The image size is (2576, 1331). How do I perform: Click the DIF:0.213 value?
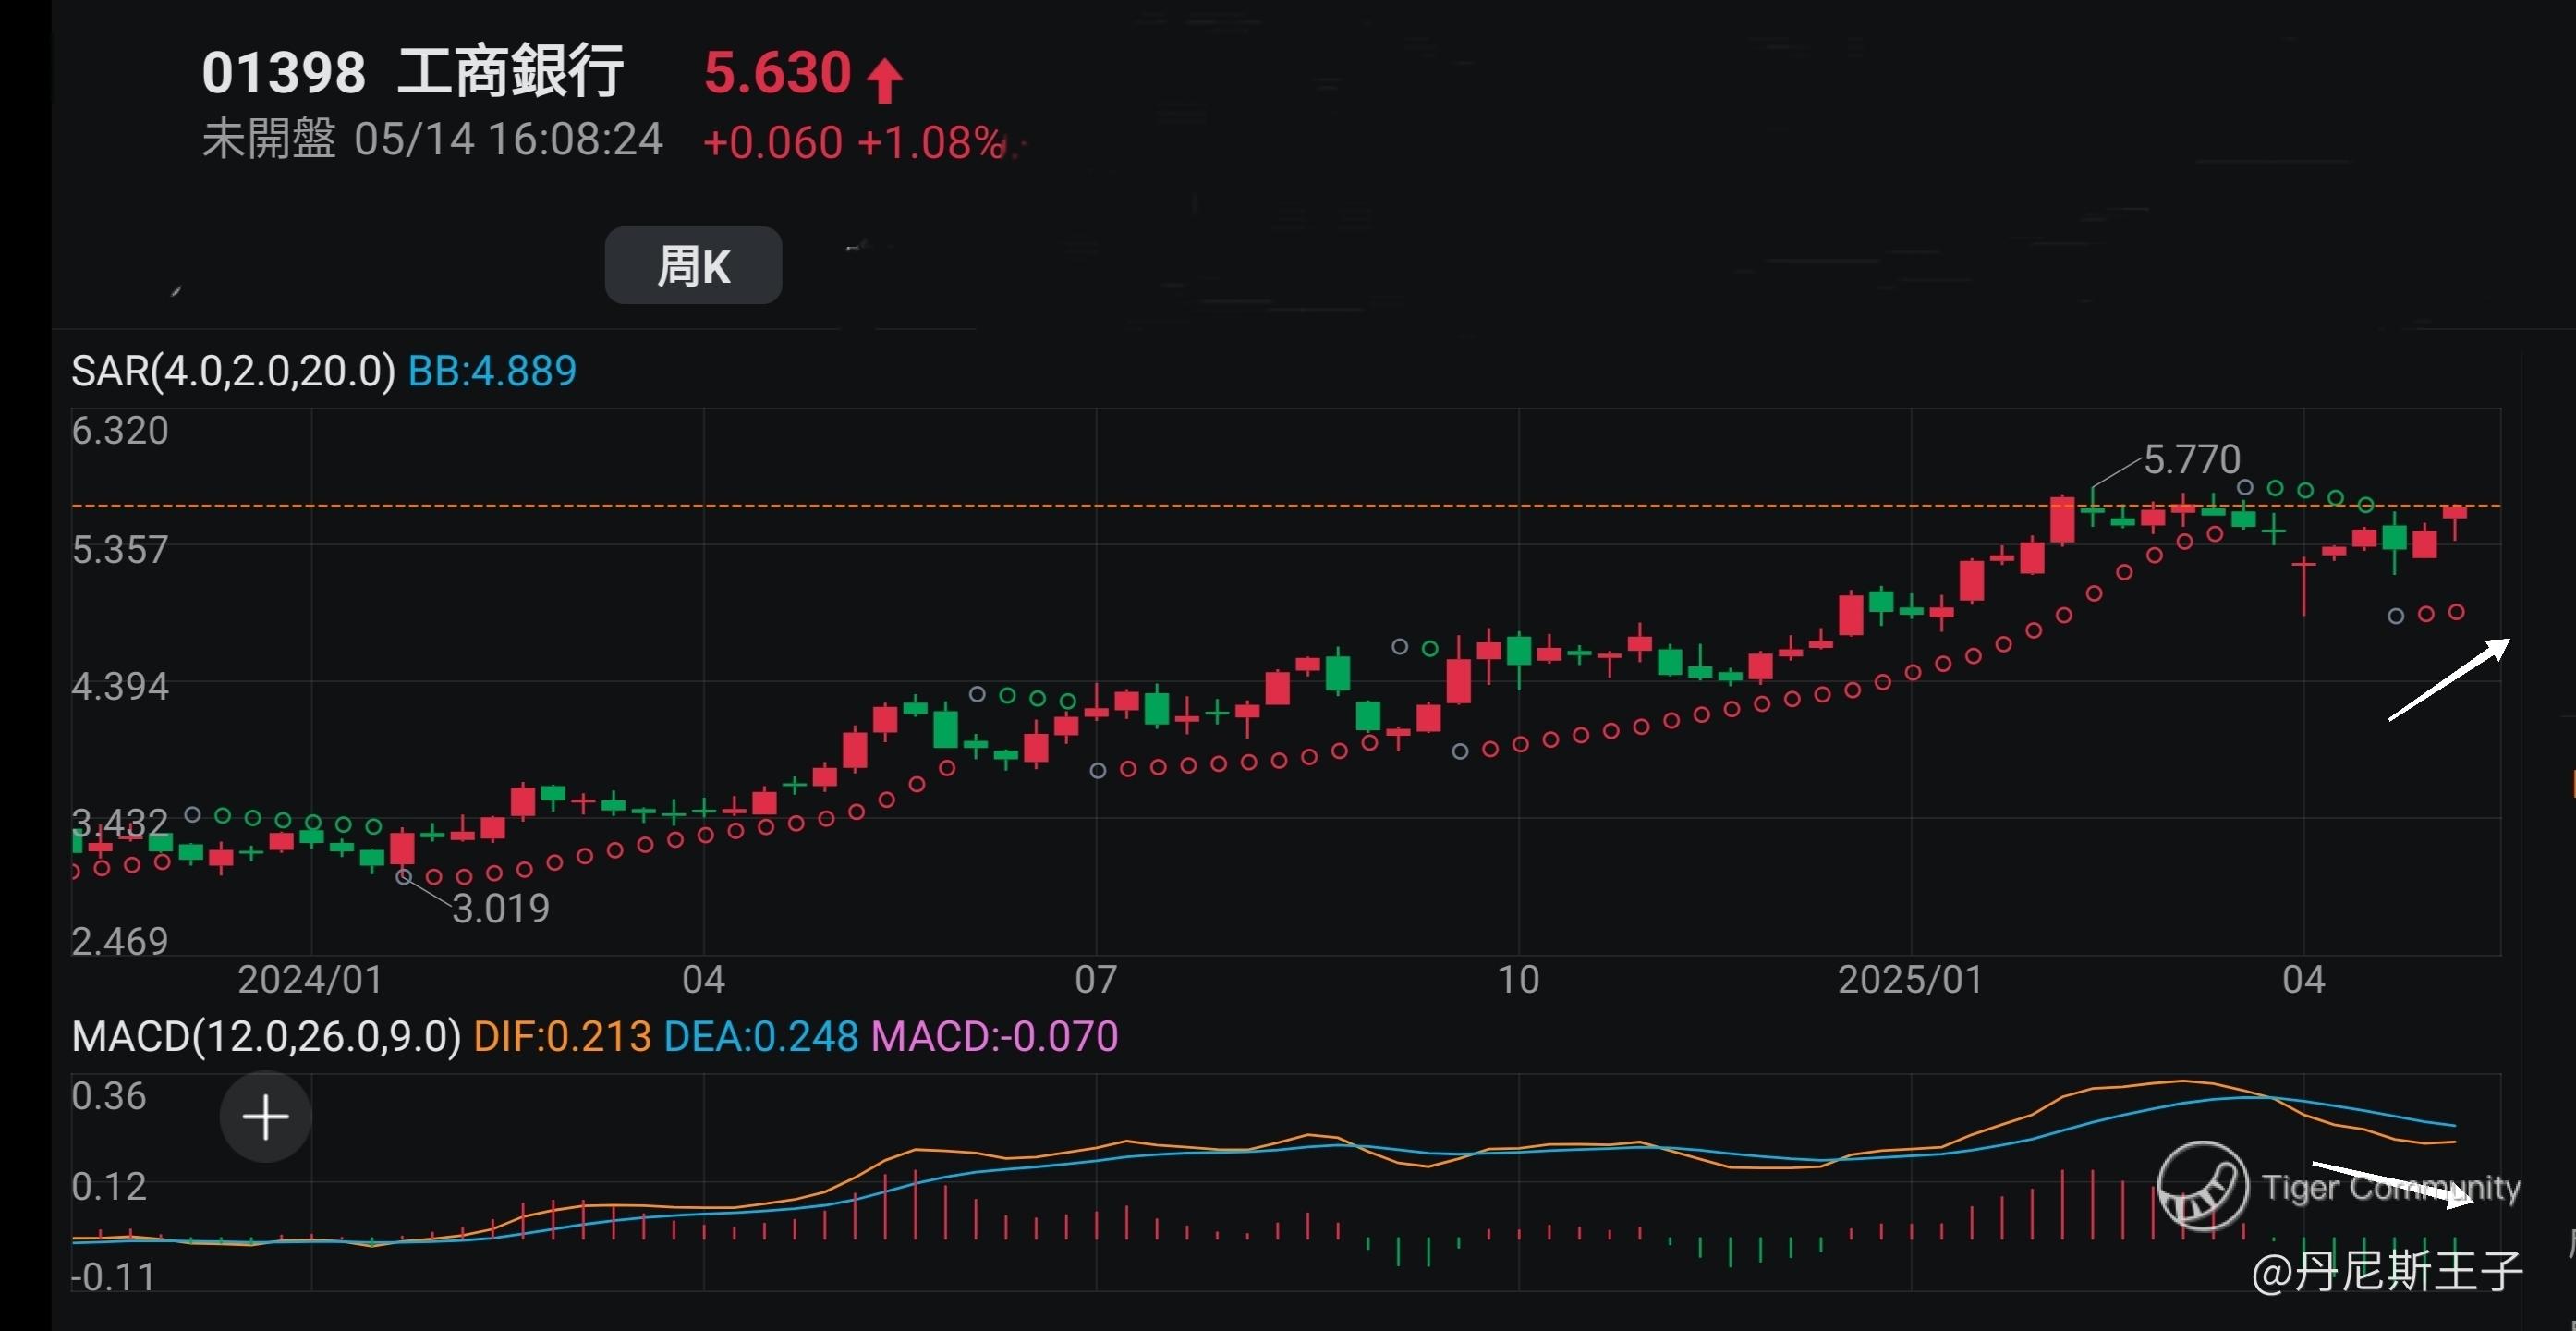(562, 1036)
